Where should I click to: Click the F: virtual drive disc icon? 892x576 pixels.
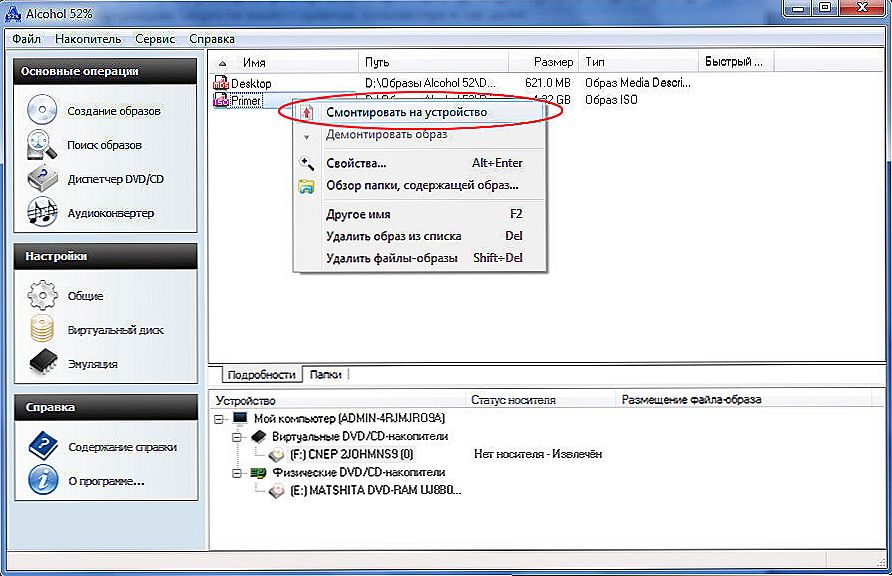pos(277,454)
